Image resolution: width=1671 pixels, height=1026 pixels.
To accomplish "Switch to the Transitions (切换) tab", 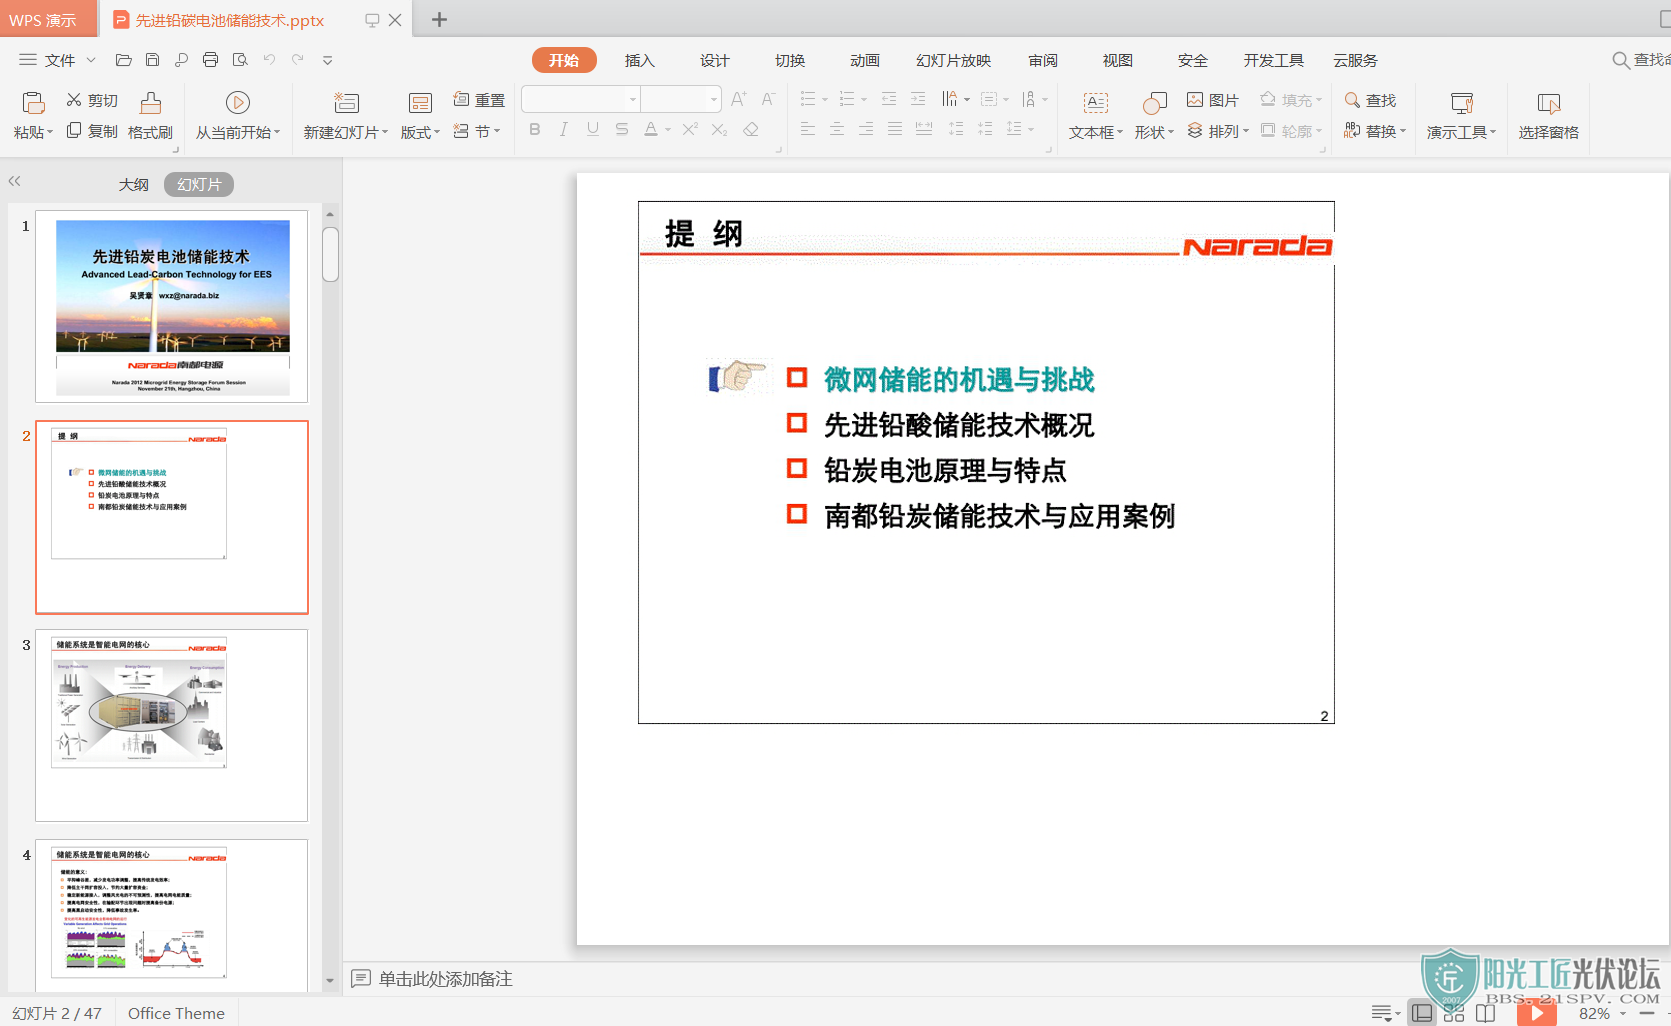I will [x=789, y=60].
